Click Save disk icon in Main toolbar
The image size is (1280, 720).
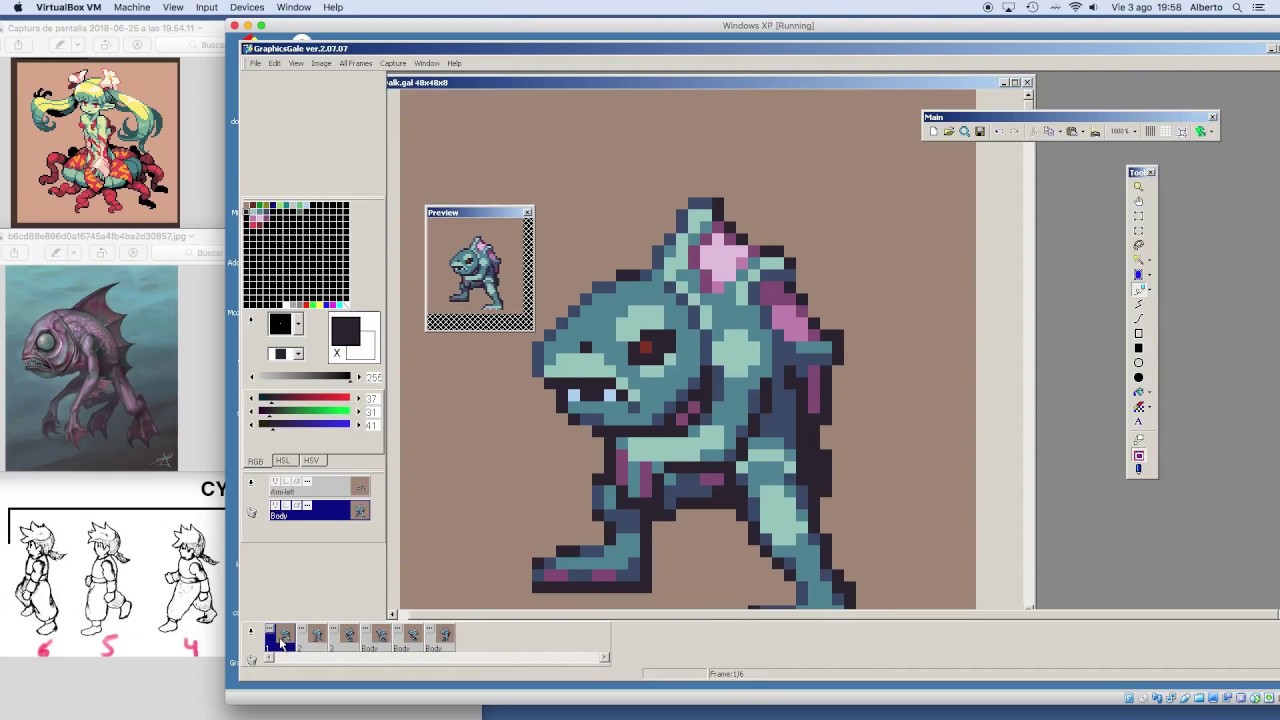[980, 131]
